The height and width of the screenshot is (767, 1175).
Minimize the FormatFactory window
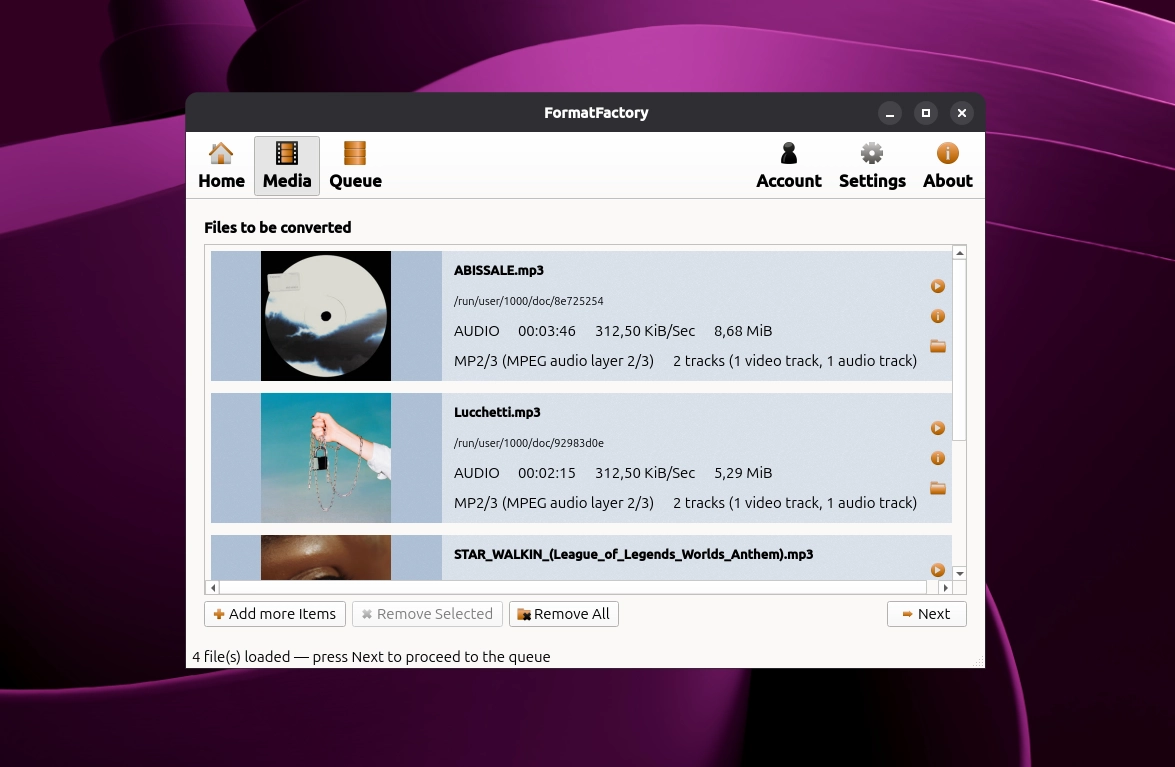pyautogui.click(x=889, y=113)
